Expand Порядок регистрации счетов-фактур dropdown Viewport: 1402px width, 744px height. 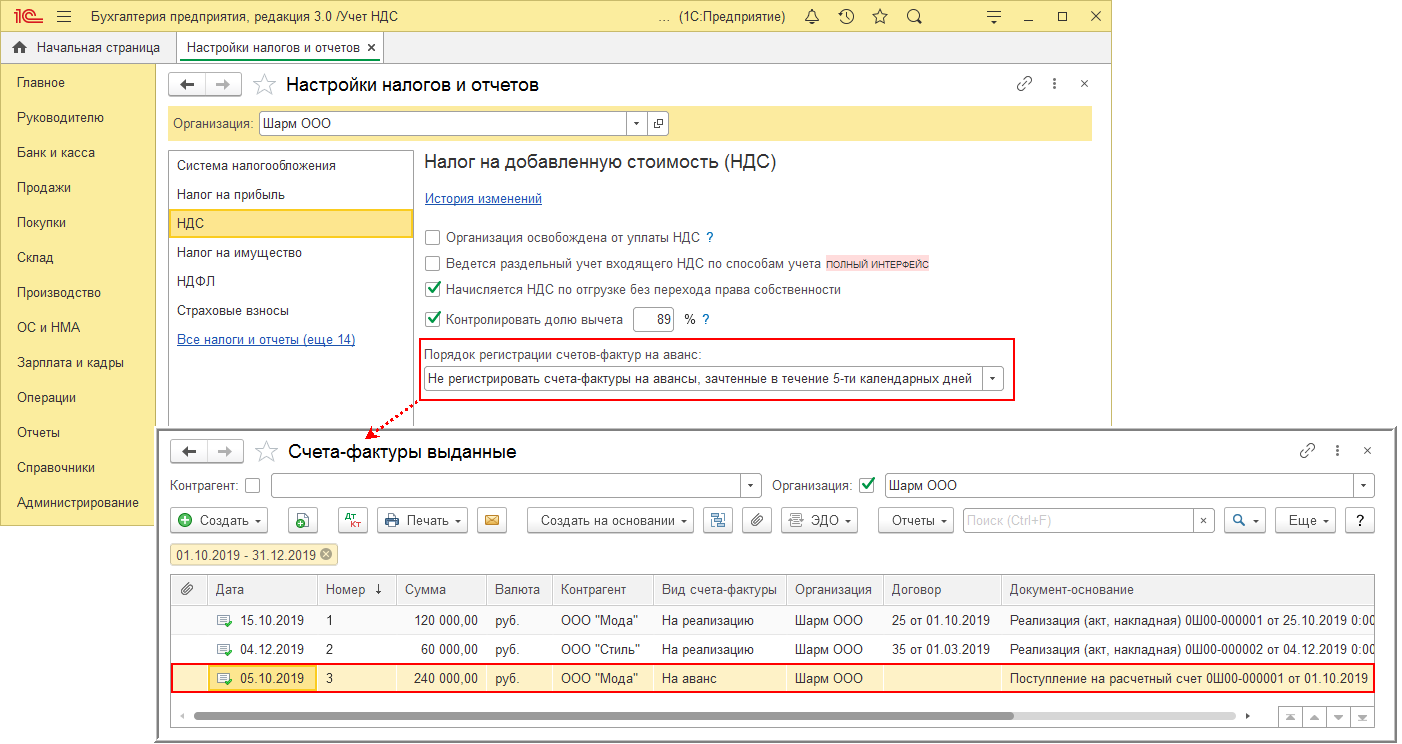click(992, 379)
